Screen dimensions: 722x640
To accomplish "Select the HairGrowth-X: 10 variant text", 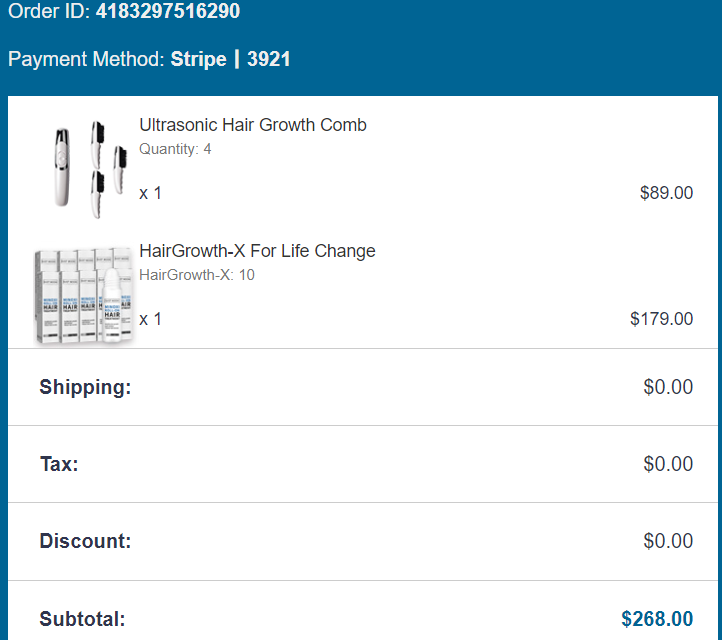I will [197, 274].
